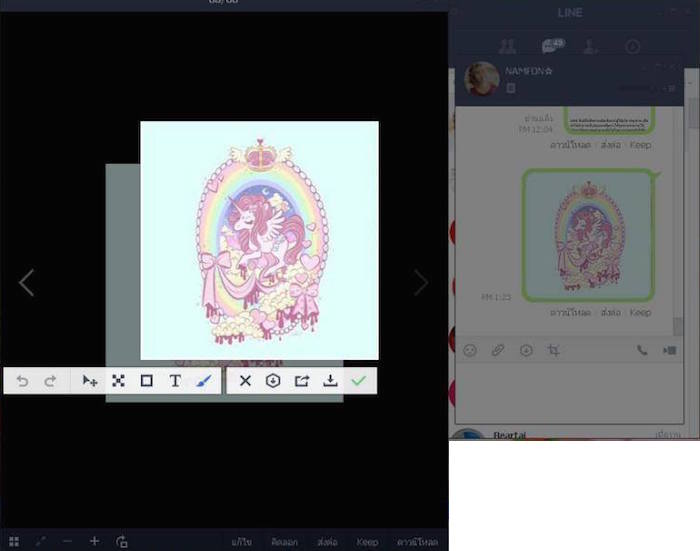Undo the last capture edit
The height and width of the screenshot is (551, 700).
pyautogui.click(x=22, y=381)
